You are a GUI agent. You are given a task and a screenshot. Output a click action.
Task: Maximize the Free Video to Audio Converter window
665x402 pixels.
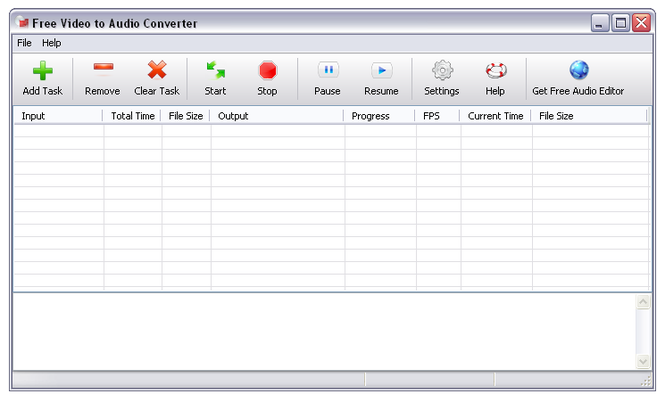pyautogui.click(x=621, y=22)
